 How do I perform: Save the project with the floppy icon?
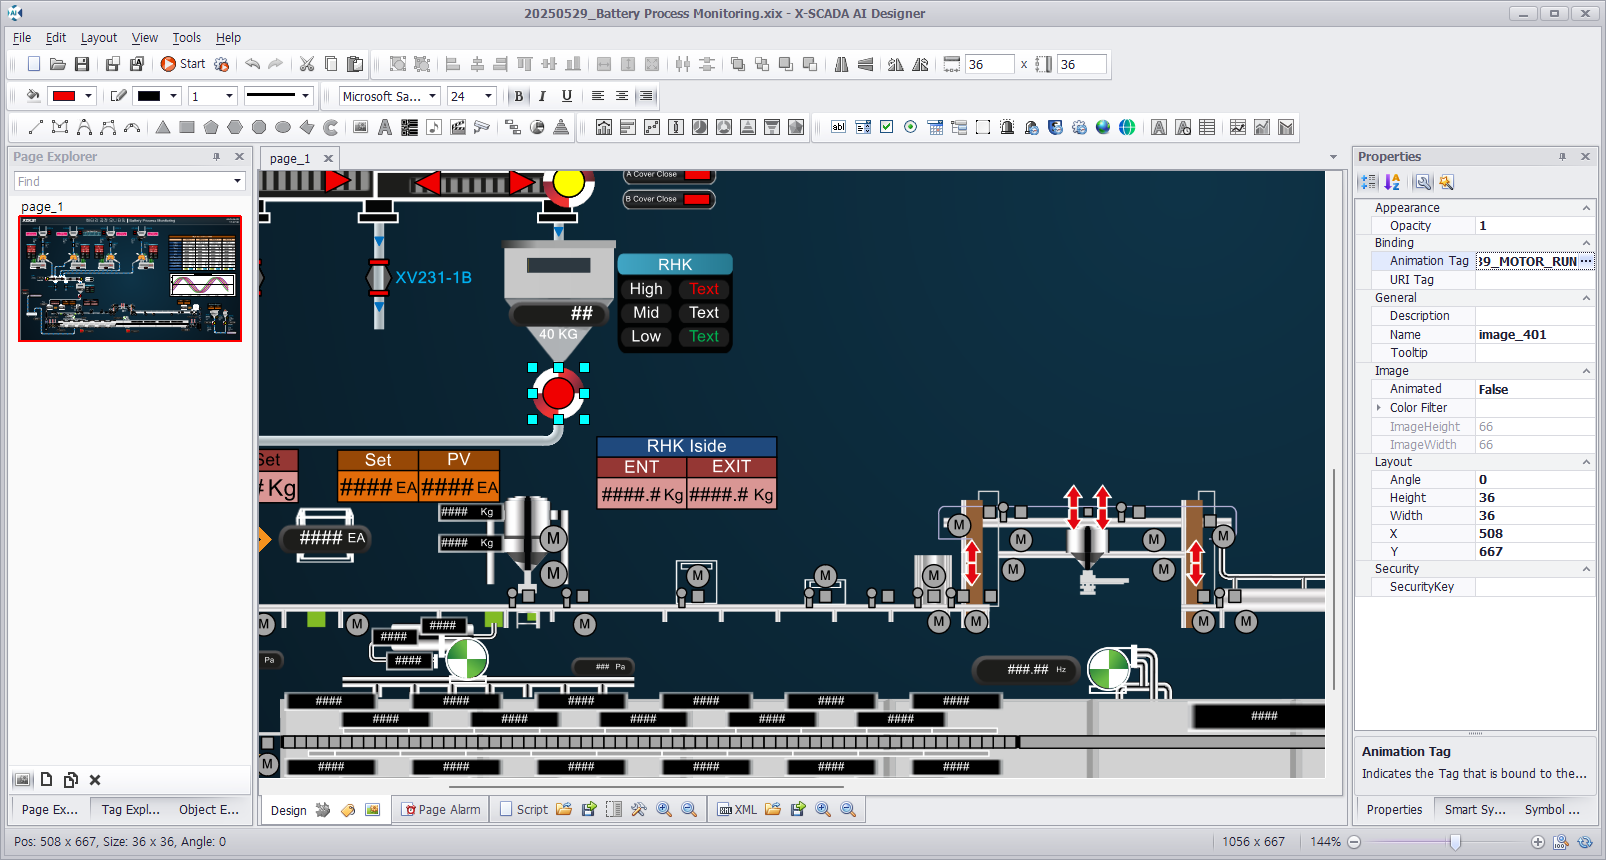click(x=82, y=64)
